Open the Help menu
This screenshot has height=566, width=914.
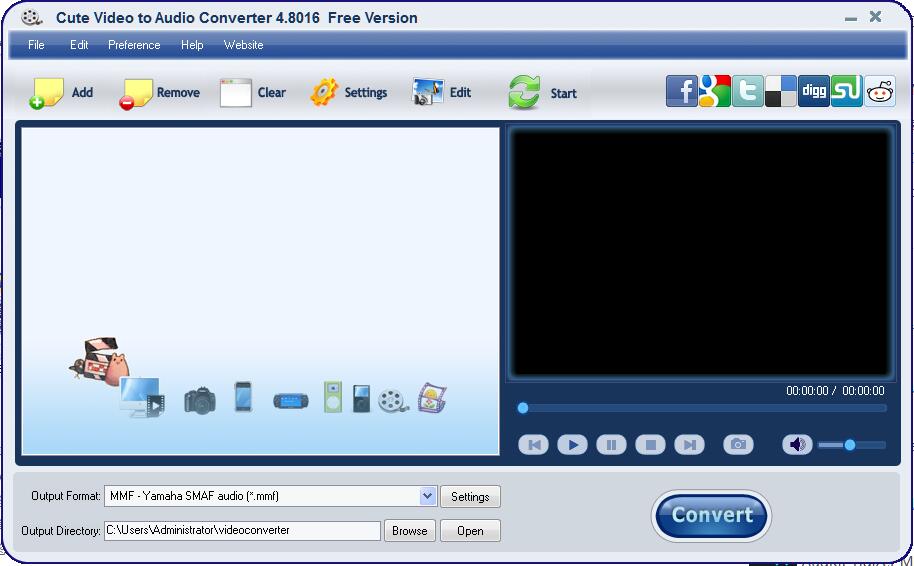pos(192,45)
